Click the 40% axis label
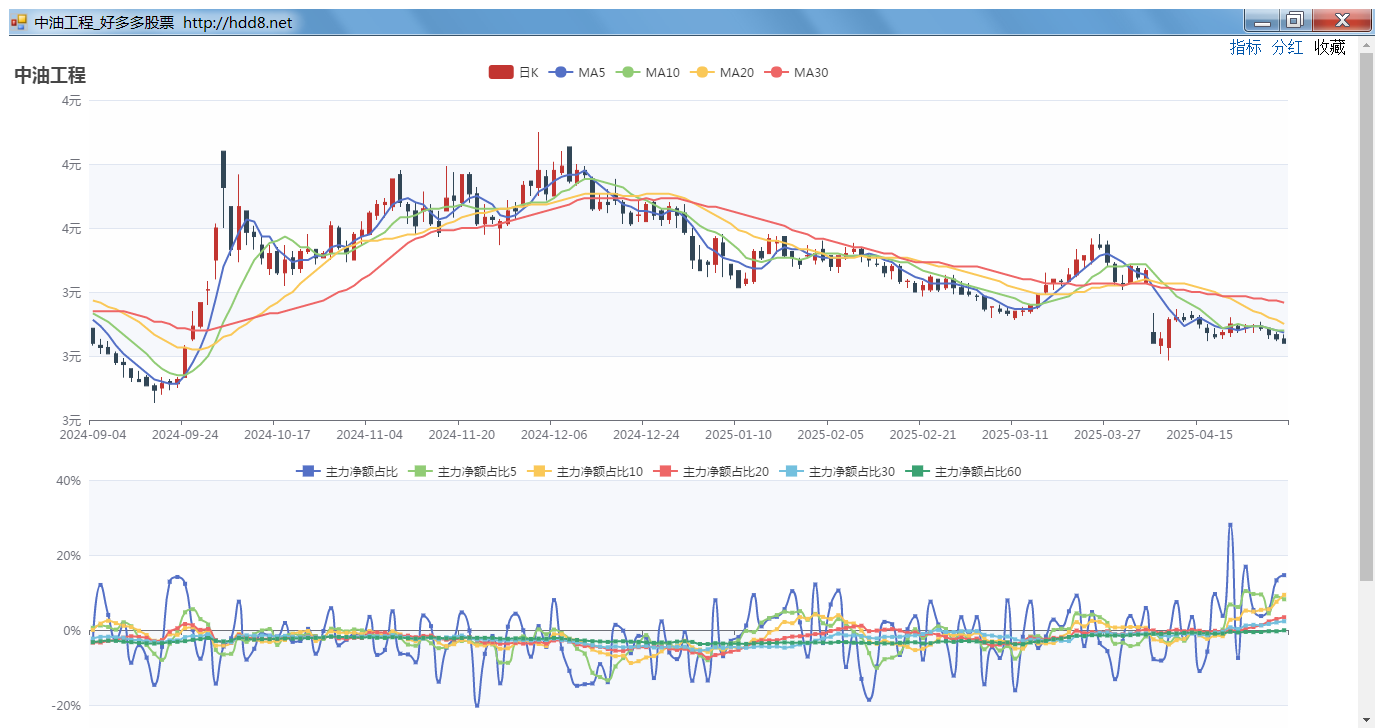The height and width of the screenshot is (728, 1379). (x=68, y=480)
